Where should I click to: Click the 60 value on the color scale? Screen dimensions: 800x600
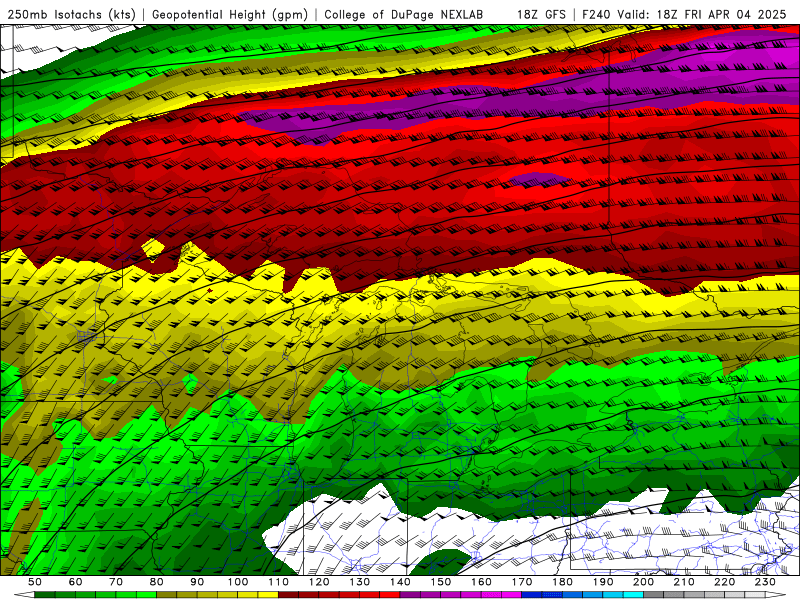click(76, 582)
